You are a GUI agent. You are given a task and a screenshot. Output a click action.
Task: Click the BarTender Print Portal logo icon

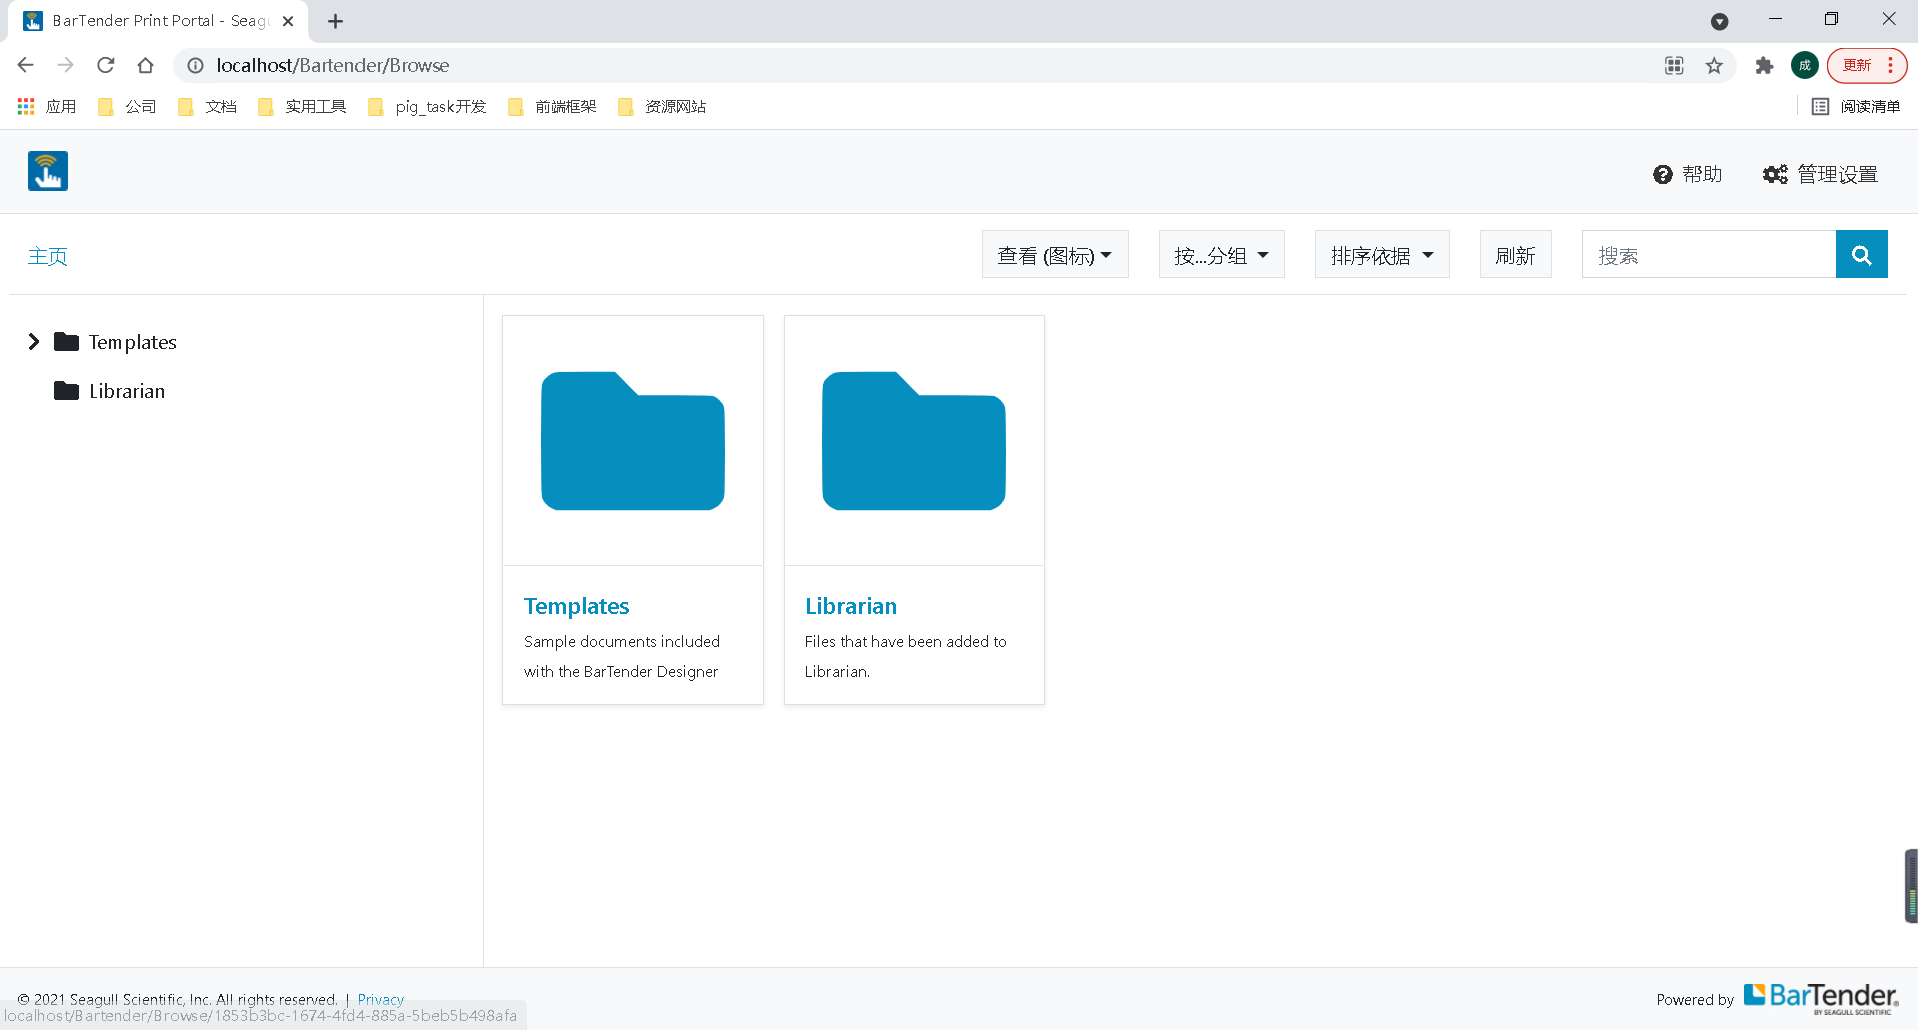pyautogui.click(x=48, y=171)
